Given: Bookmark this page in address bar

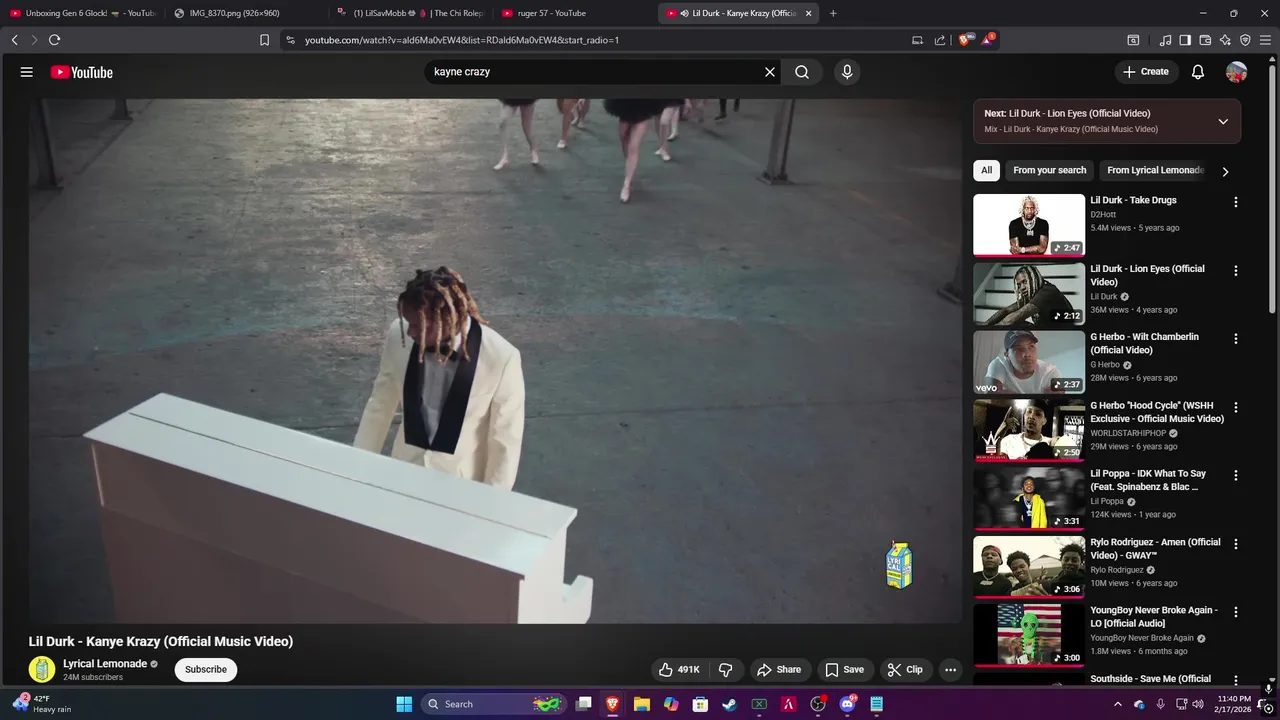Looking at the screenshot, I should pos(264,40).
